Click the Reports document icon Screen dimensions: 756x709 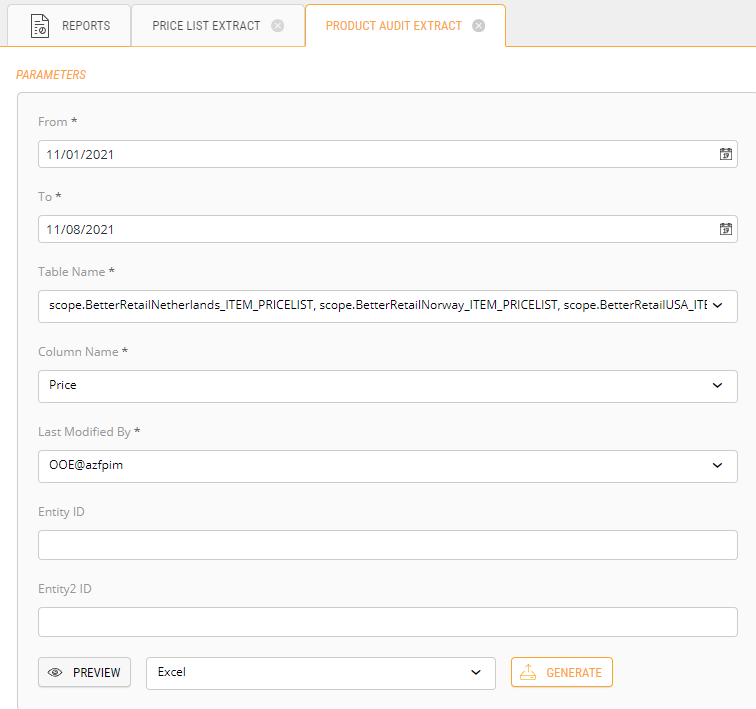click(x=40, y=26)
